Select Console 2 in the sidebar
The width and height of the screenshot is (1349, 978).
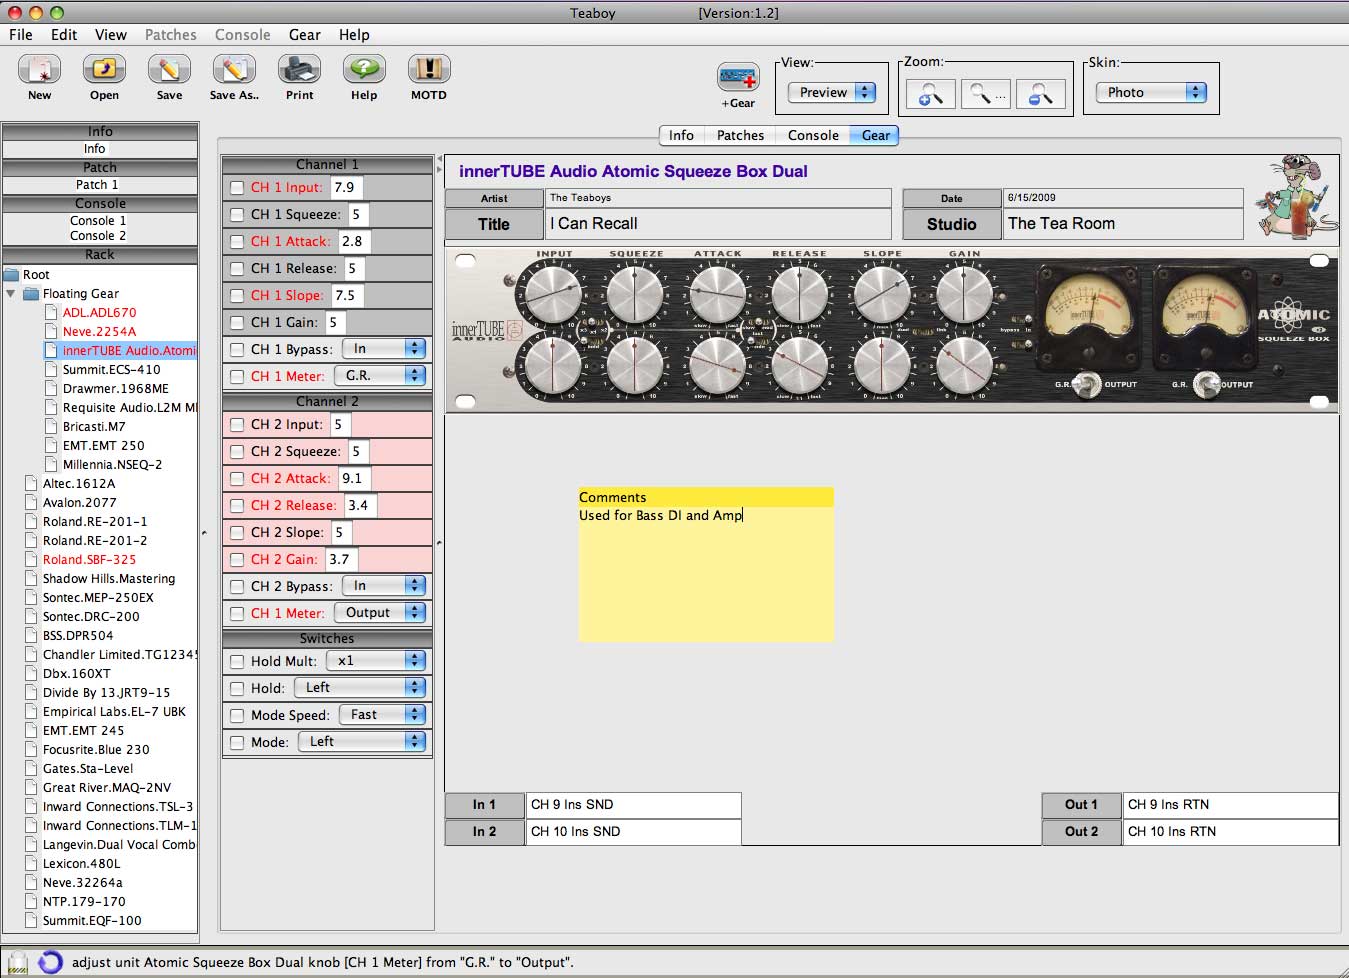(98, 236)
